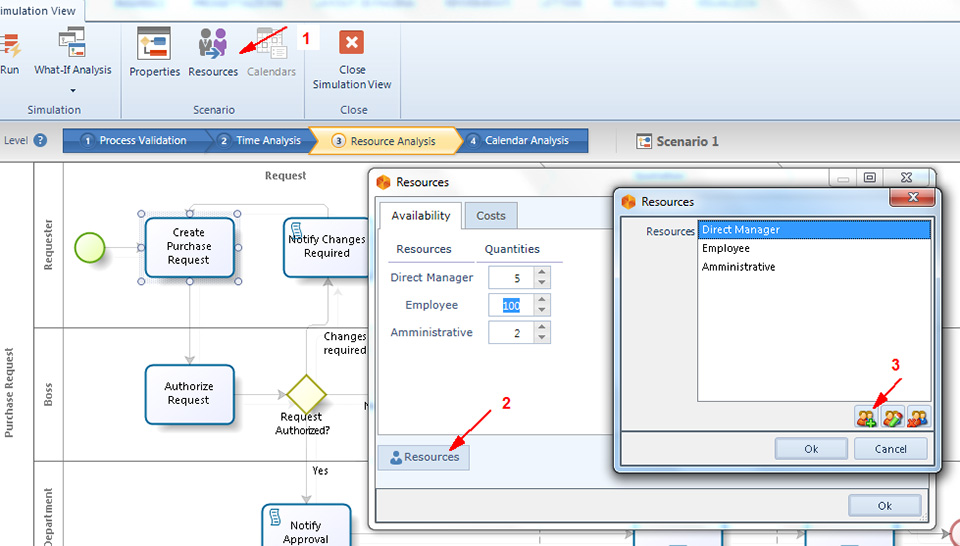The image size is (960, 546).
Task: Confirm with Ok in the back Resources window
Action: (885, 506)
